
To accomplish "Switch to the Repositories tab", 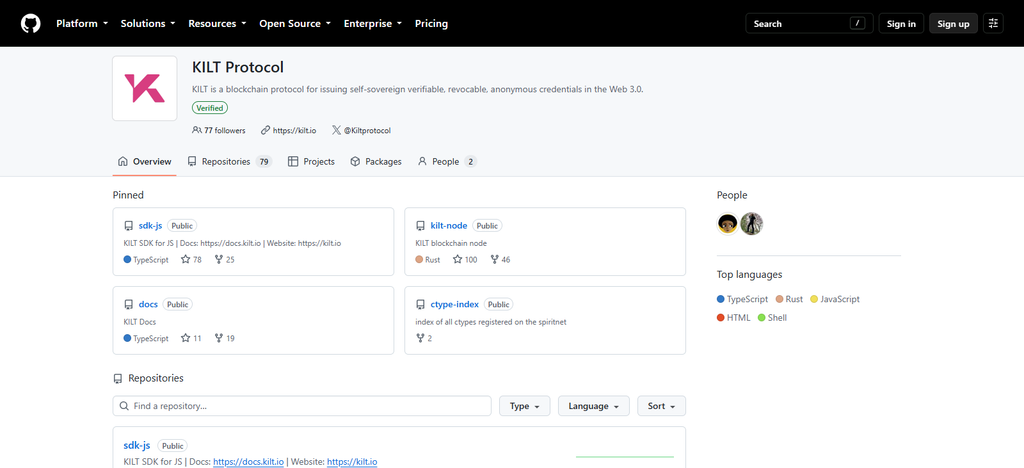I will point(229,161).
